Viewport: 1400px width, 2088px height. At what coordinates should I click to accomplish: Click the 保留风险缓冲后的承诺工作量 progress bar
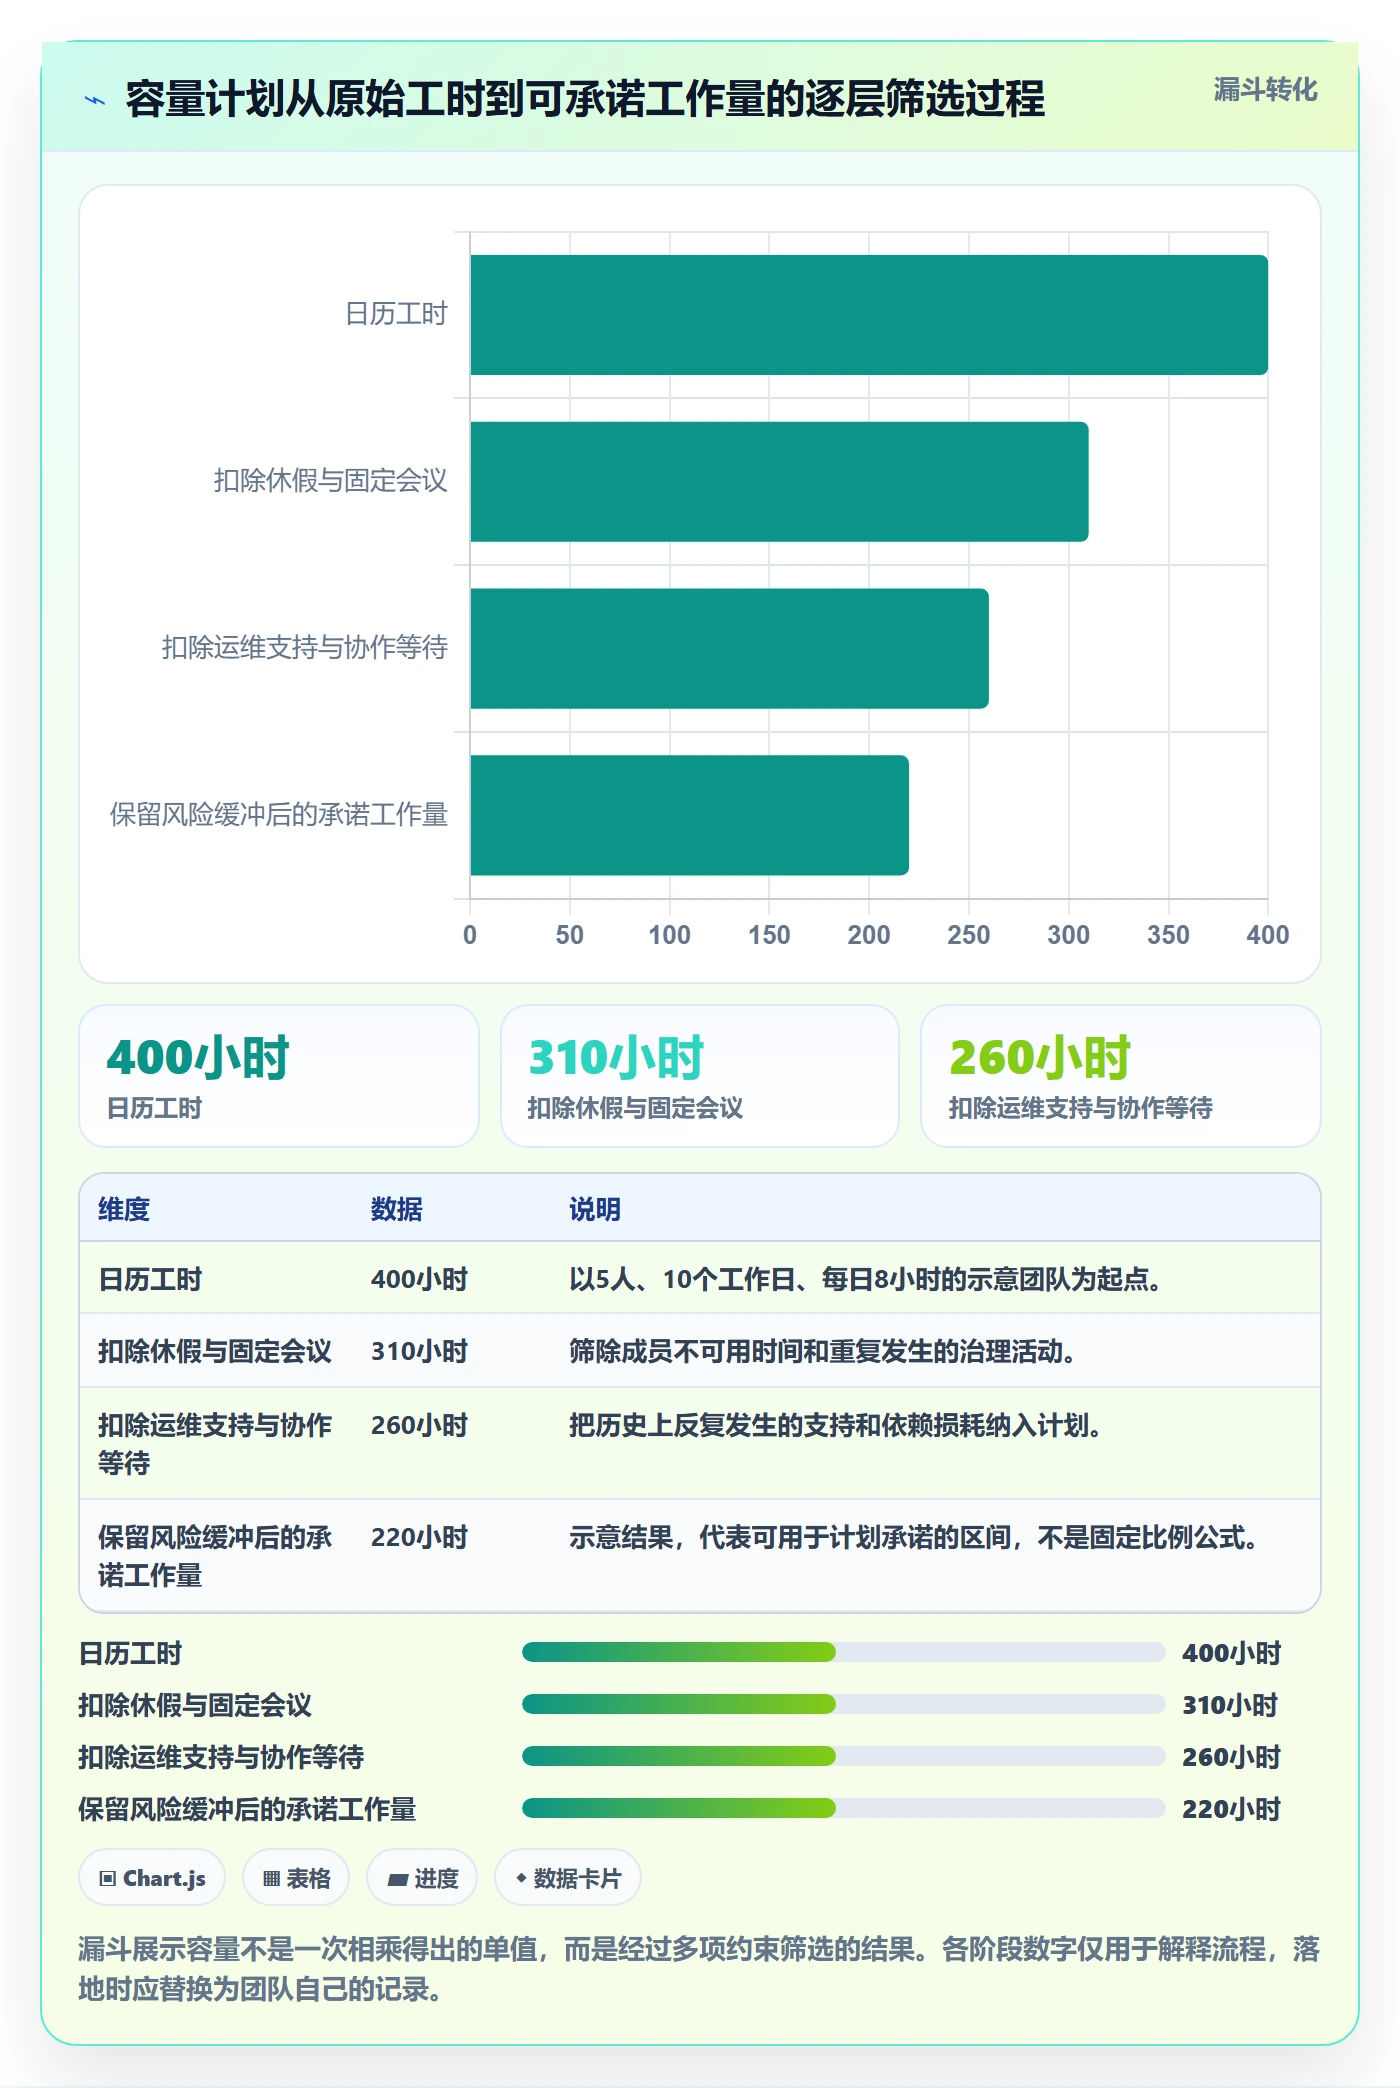pos(843,1808)
